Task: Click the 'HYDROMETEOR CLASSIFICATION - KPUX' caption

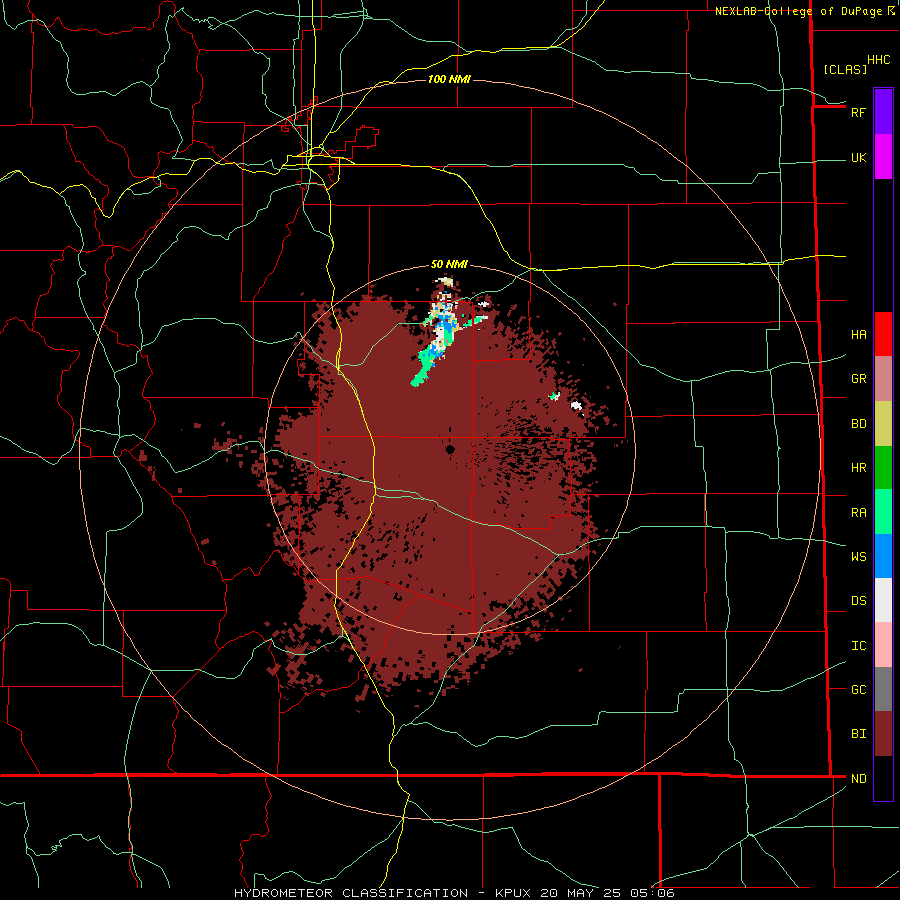Action: (382, 893)
